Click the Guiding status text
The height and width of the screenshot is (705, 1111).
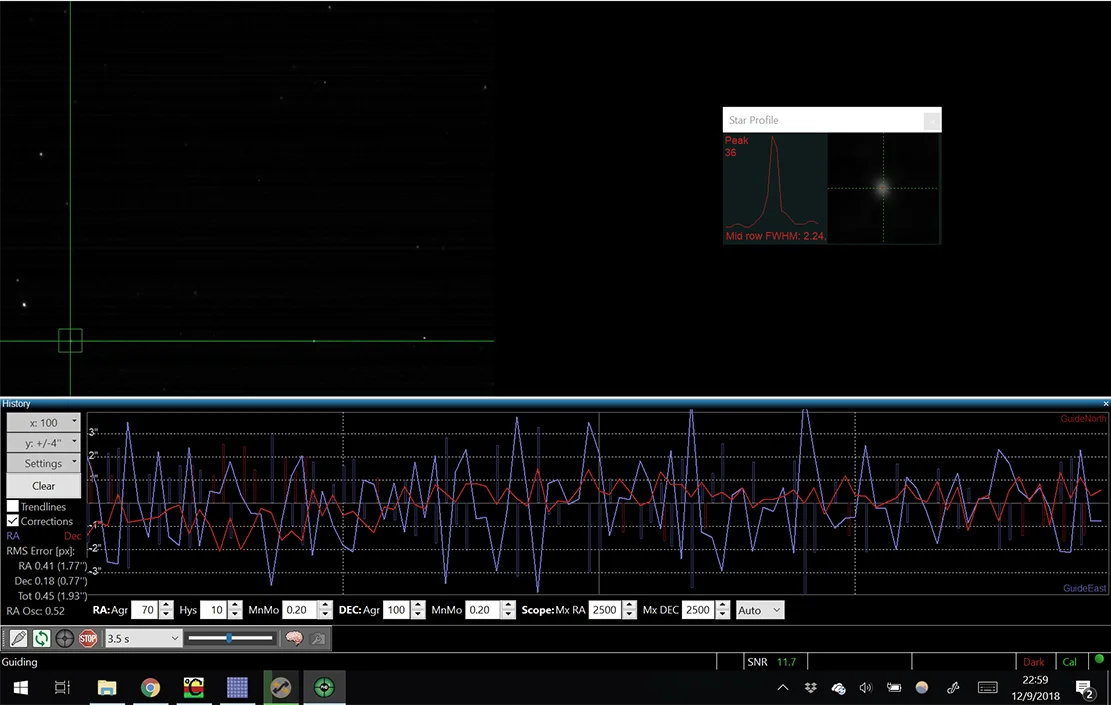(x=20, y=662)
